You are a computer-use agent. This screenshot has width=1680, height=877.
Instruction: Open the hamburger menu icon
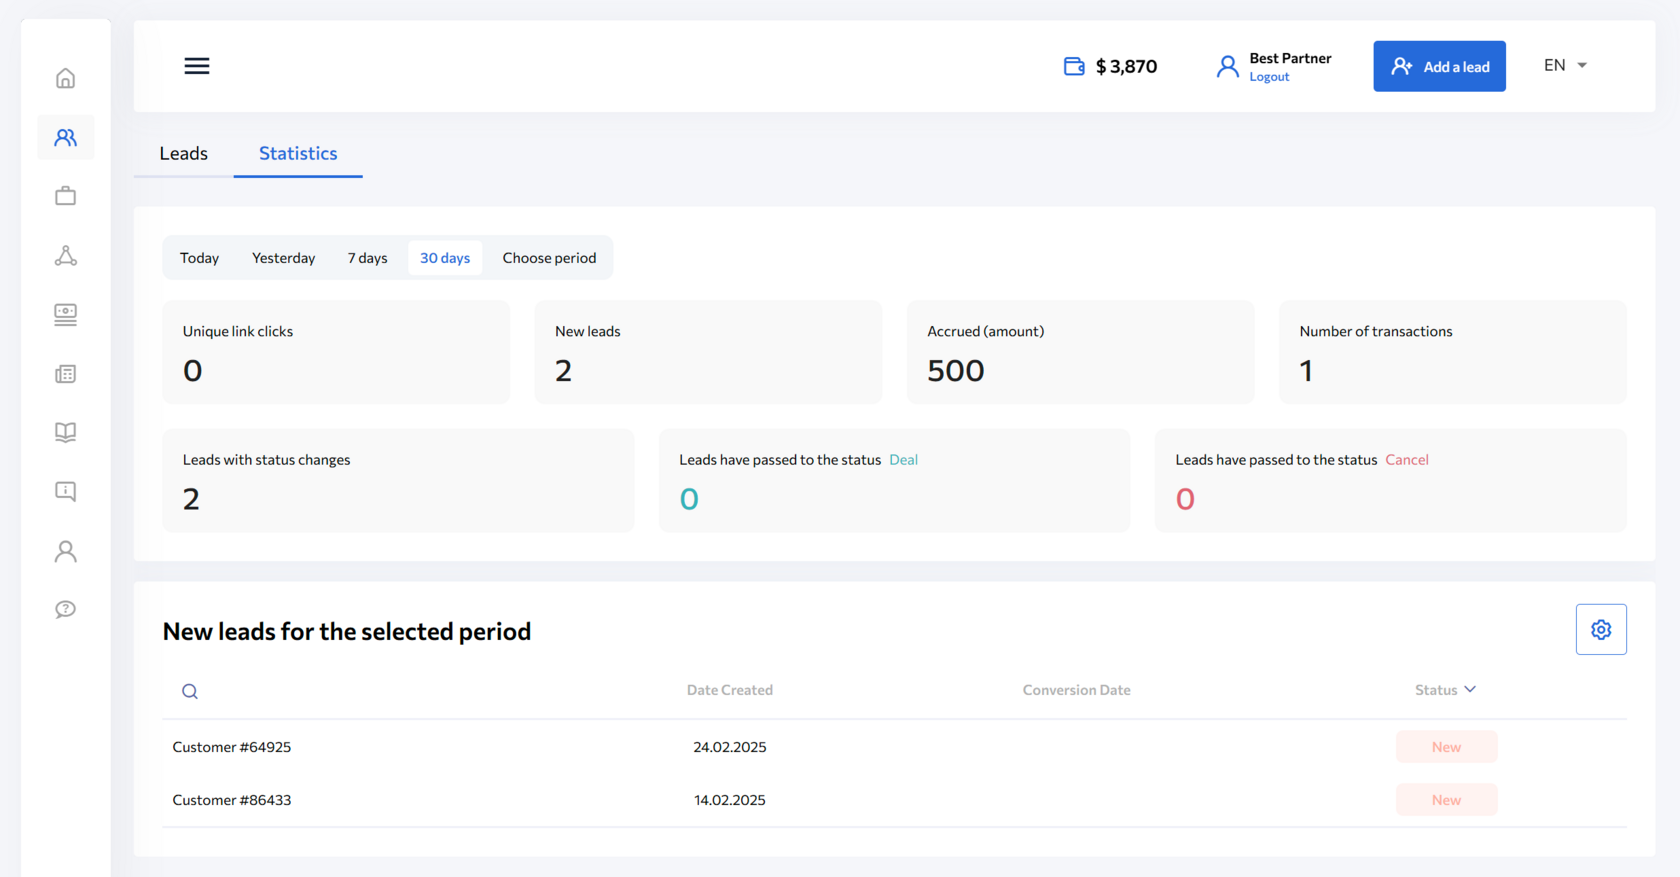[x=197, y=66]
